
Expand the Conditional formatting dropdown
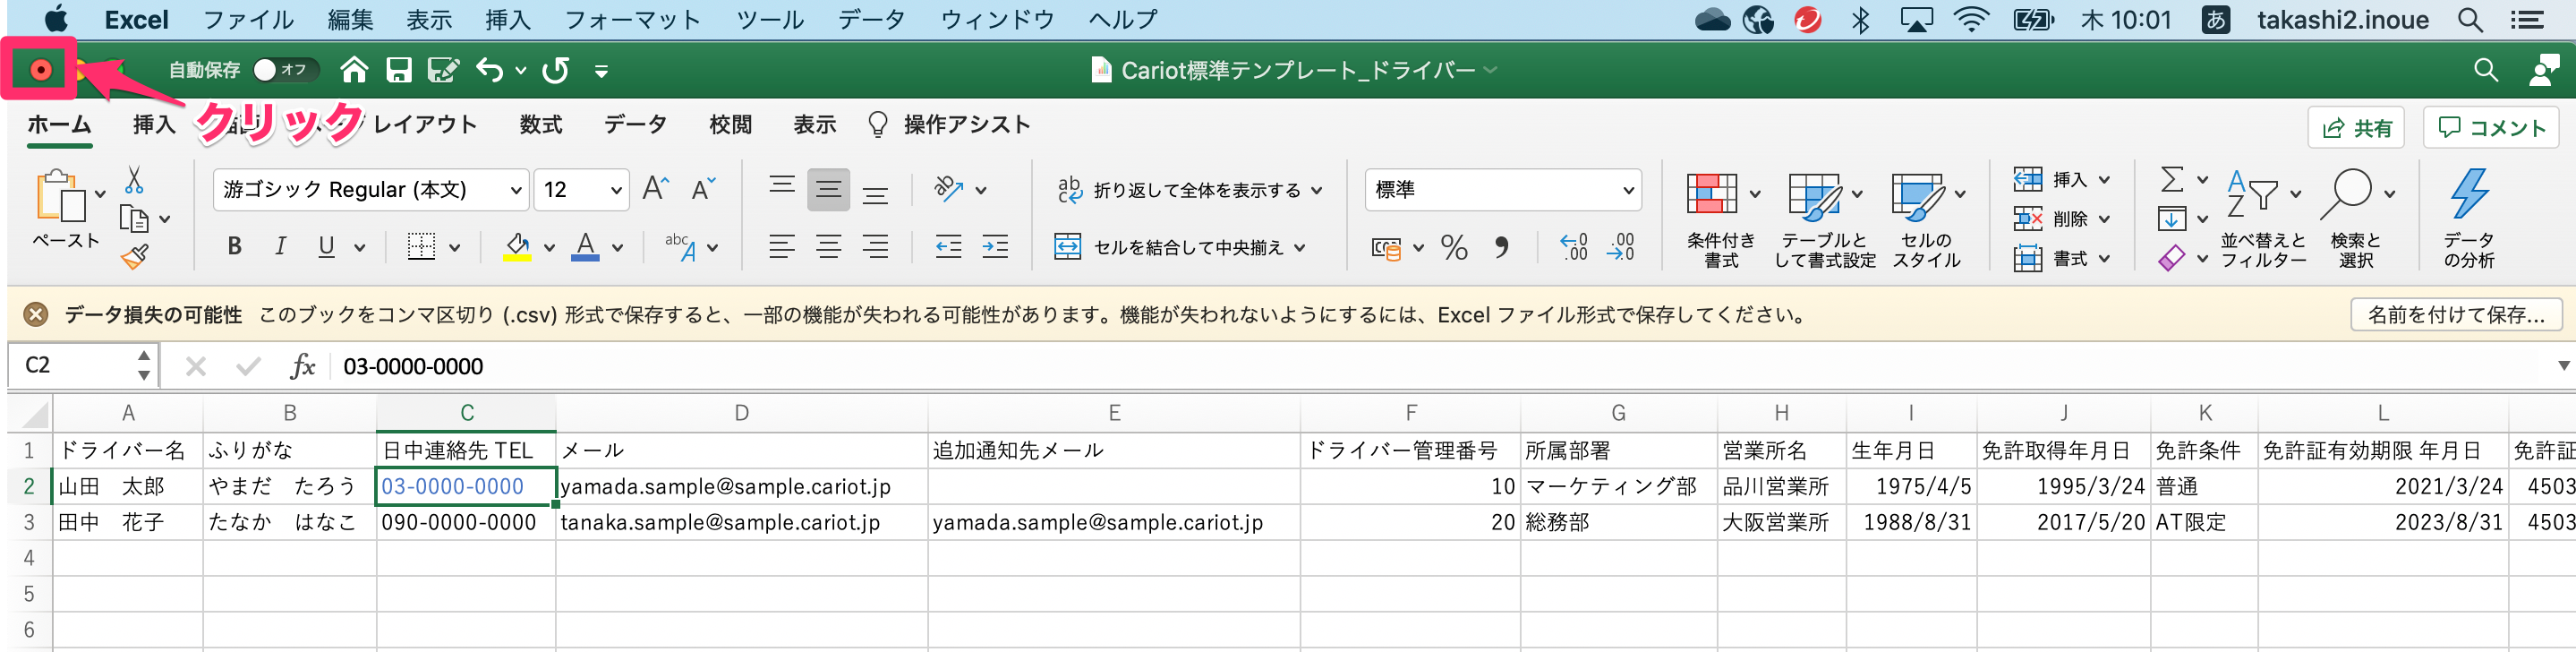[1755, 195]
